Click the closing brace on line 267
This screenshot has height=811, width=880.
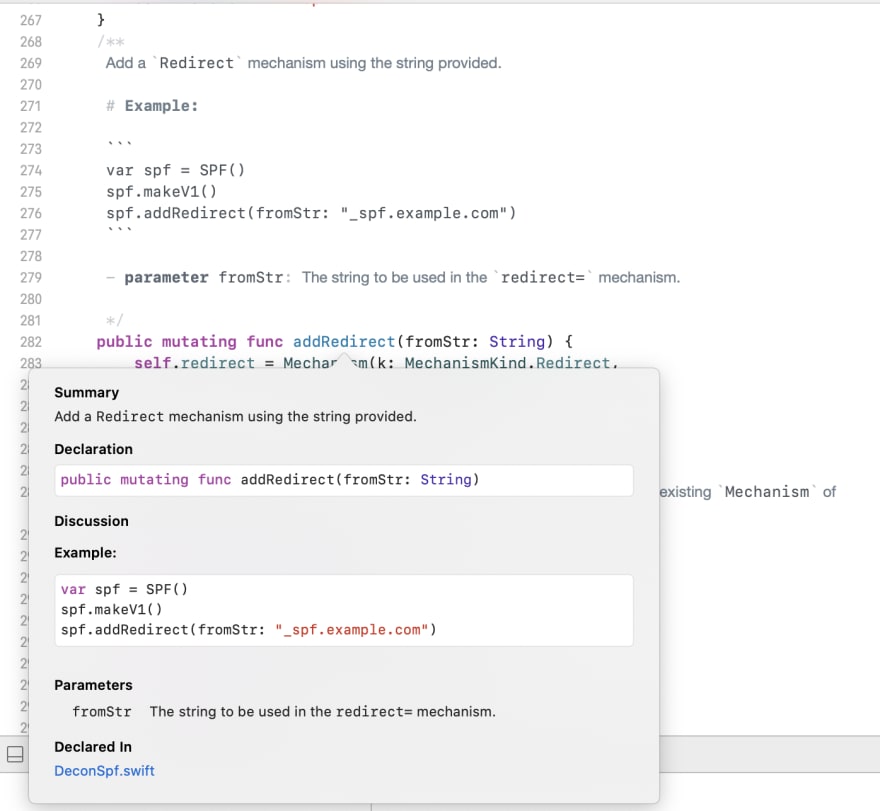coord(101,20)
